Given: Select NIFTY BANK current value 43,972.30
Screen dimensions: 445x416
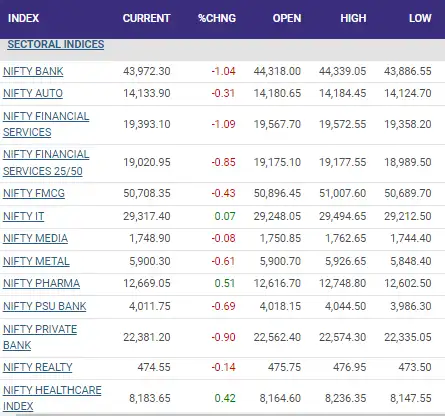Looking at the screenshot, I should click(147, 71).
